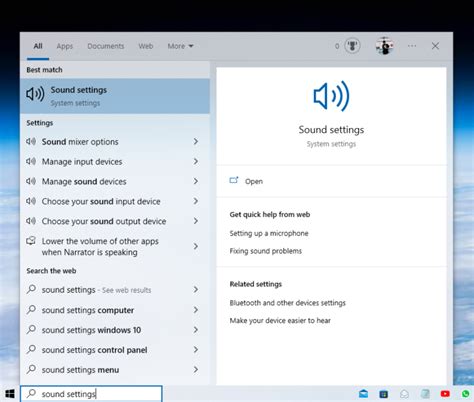Click speaker icon next to Manage sound devices
474x402 pixels.
31,181
